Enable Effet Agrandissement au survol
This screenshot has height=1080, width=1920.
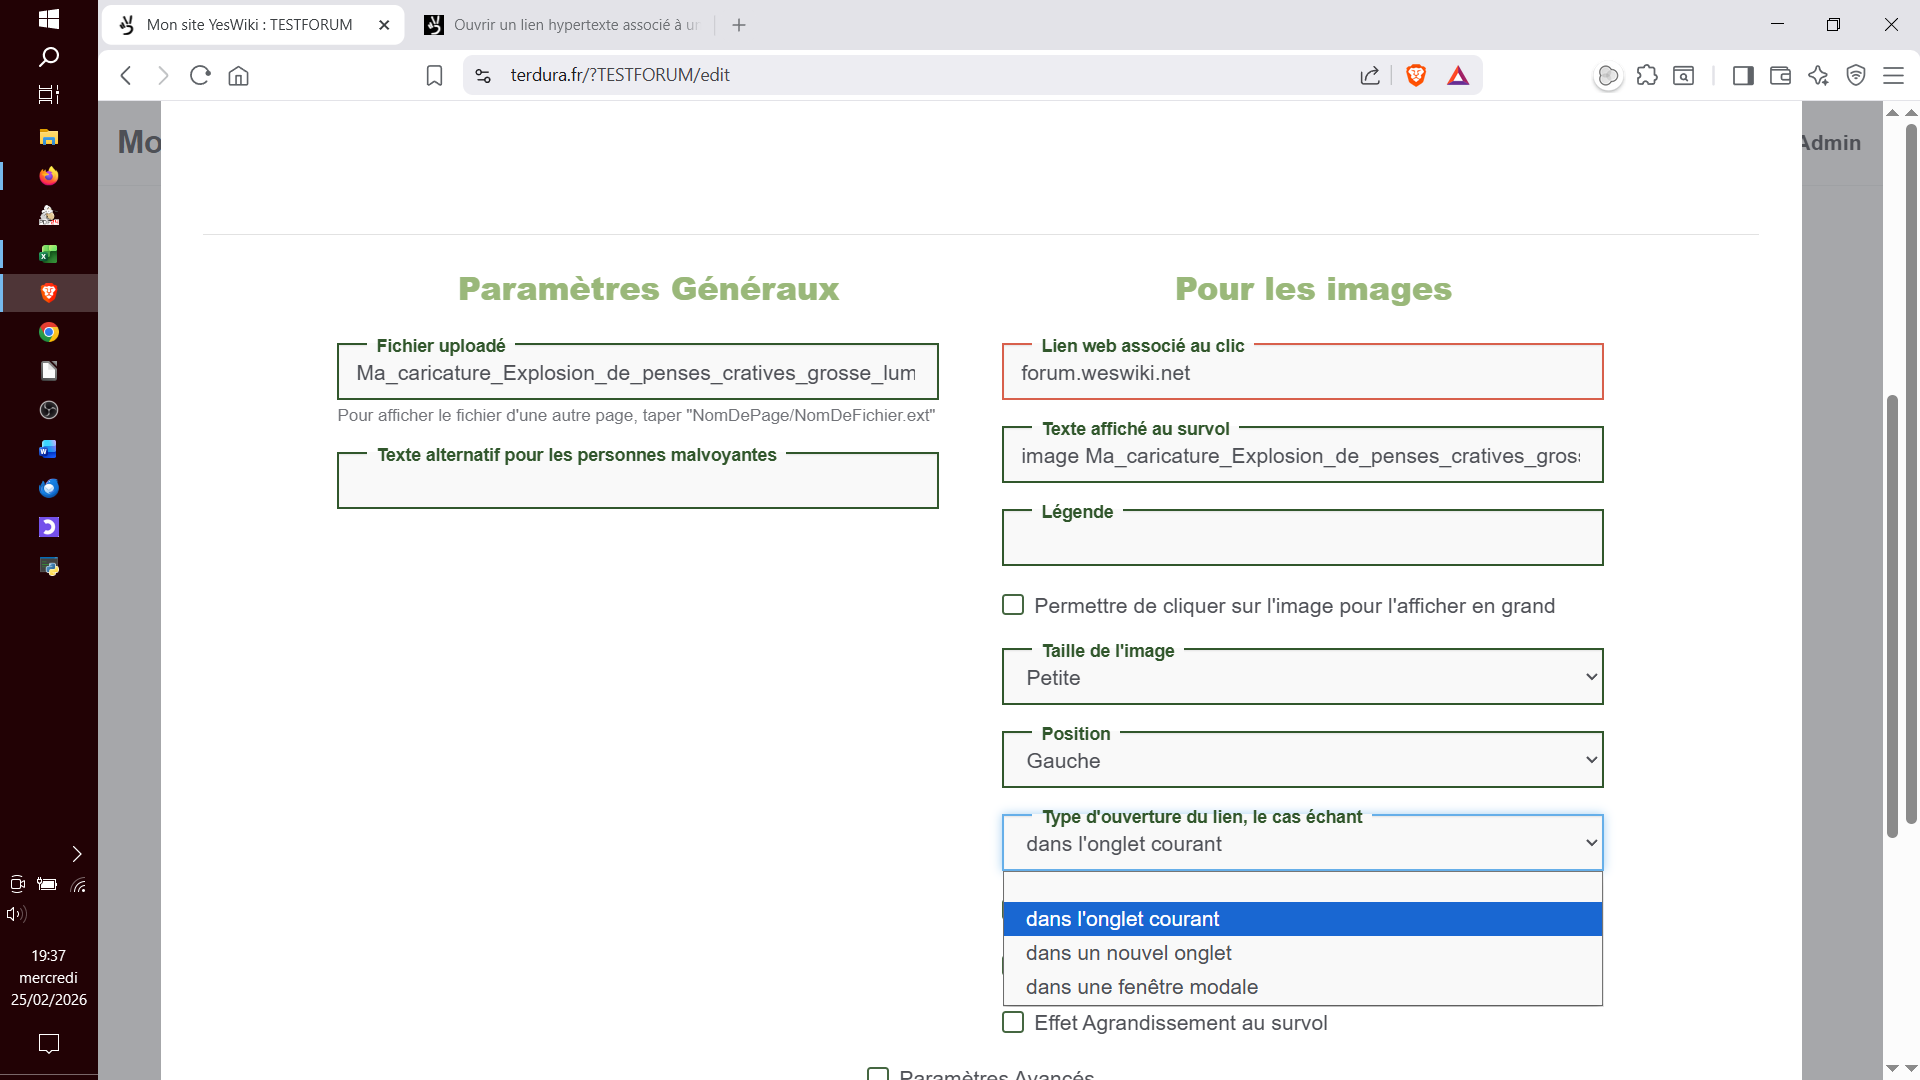[1013, 1022]
